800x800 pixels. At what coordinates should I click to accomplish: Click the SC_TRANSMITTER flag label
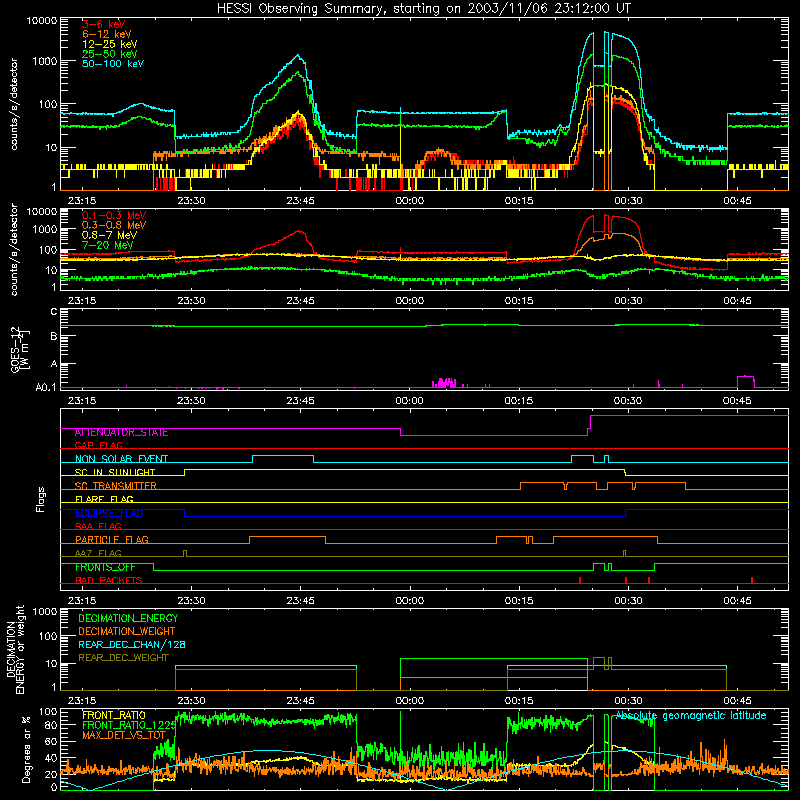pyautogui.click(x=115, y=486)
